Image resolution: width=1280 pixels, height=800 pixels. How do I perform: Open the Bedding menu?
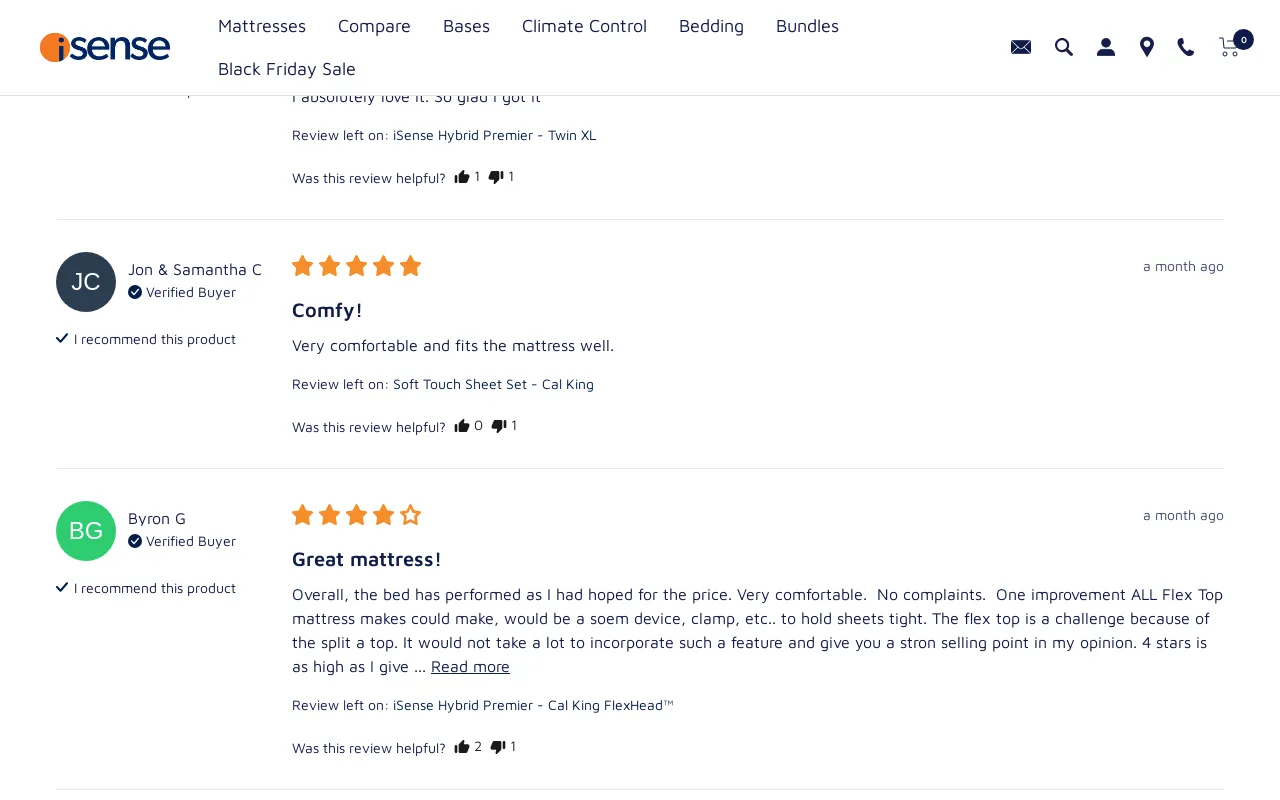[x=711, y=26]
